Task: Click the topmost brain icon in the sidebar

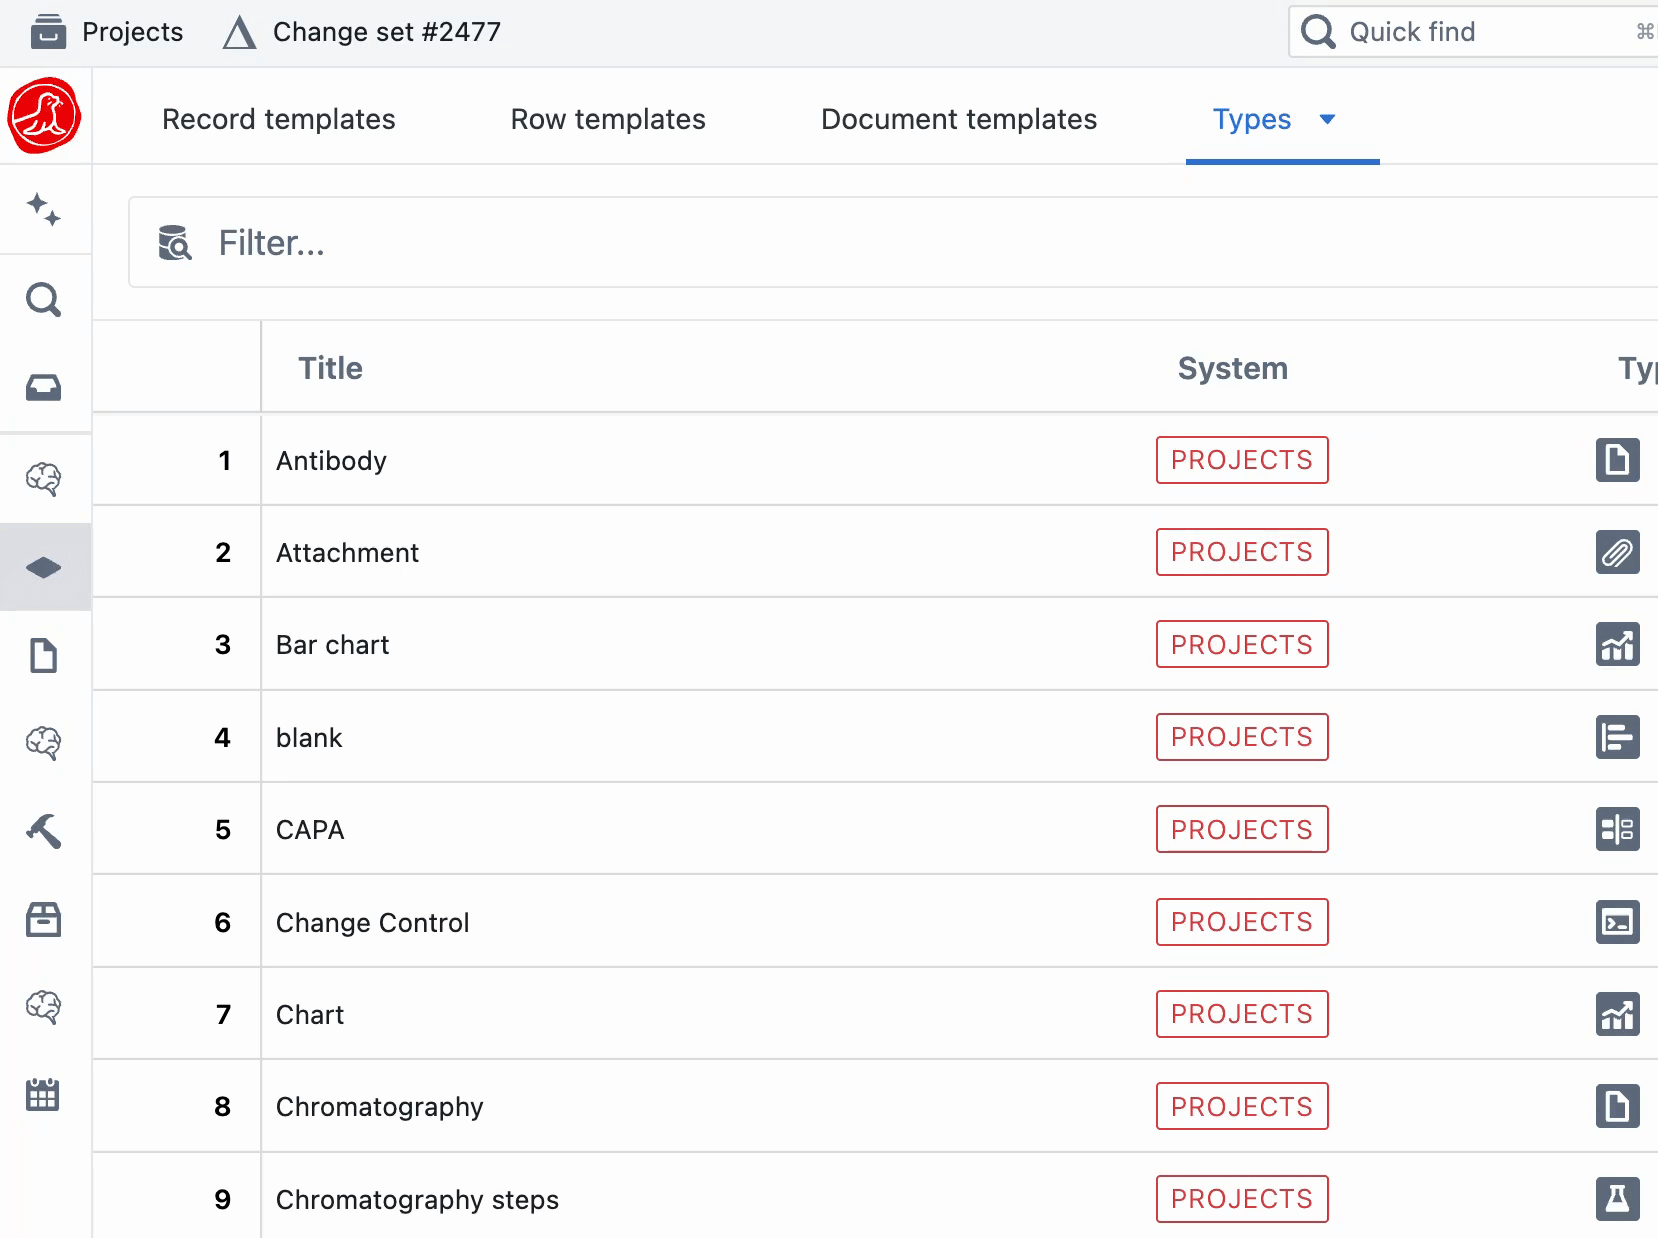Action: point(44,478)
